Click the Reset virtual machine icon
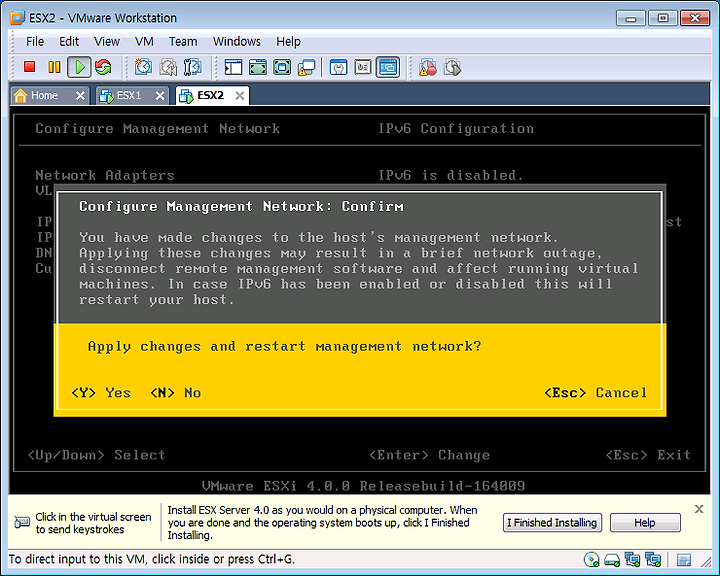Image resolution: width=720 pixels, height=576 pixels. click(x=103, y=68)
